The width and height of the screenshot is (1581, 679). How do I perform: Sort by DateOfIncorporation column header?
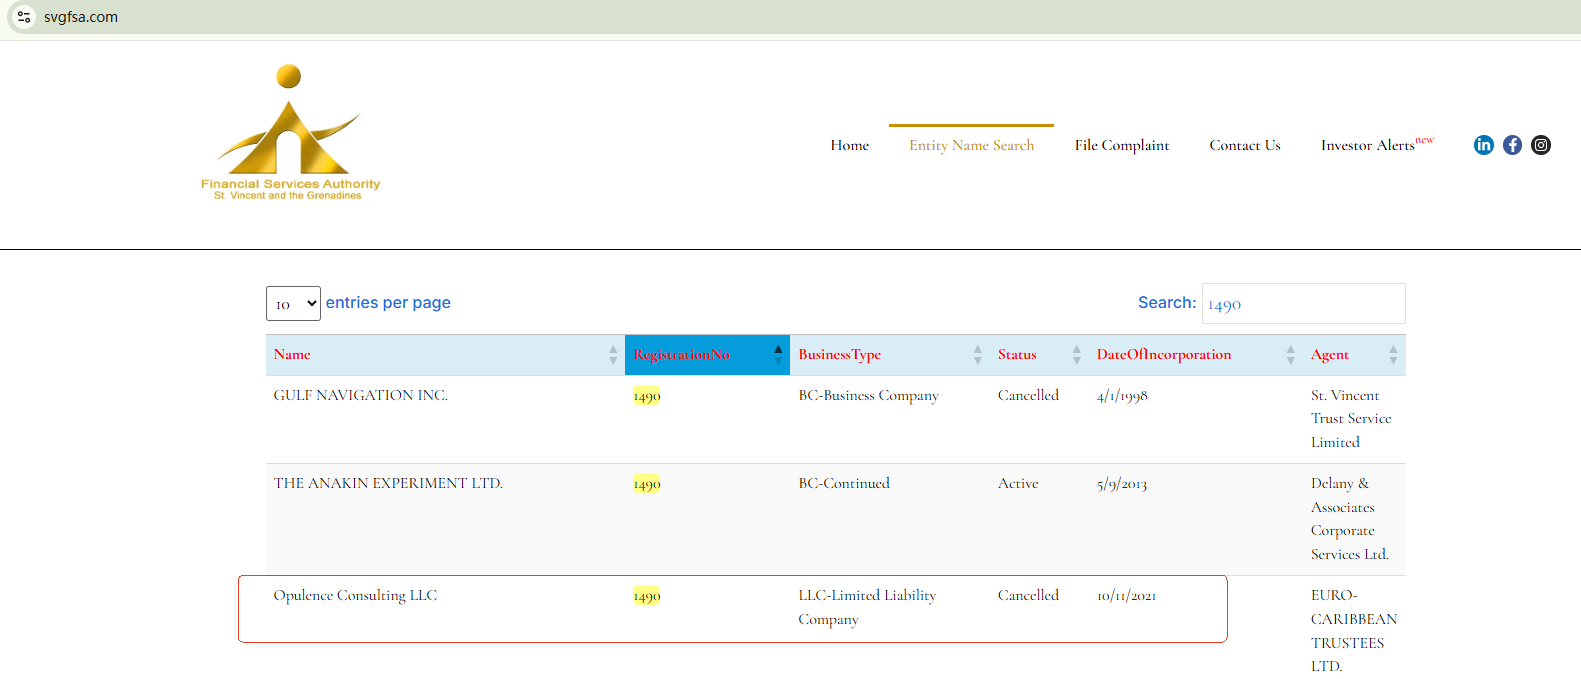[1163, 355]
